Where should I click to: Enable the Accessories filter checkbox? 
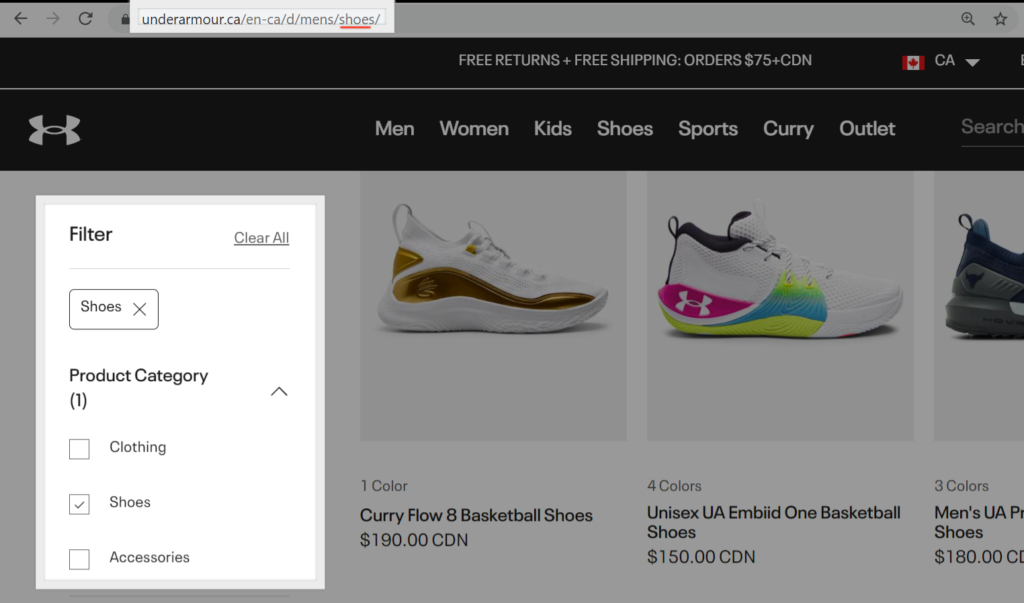[x=79, y=559]
